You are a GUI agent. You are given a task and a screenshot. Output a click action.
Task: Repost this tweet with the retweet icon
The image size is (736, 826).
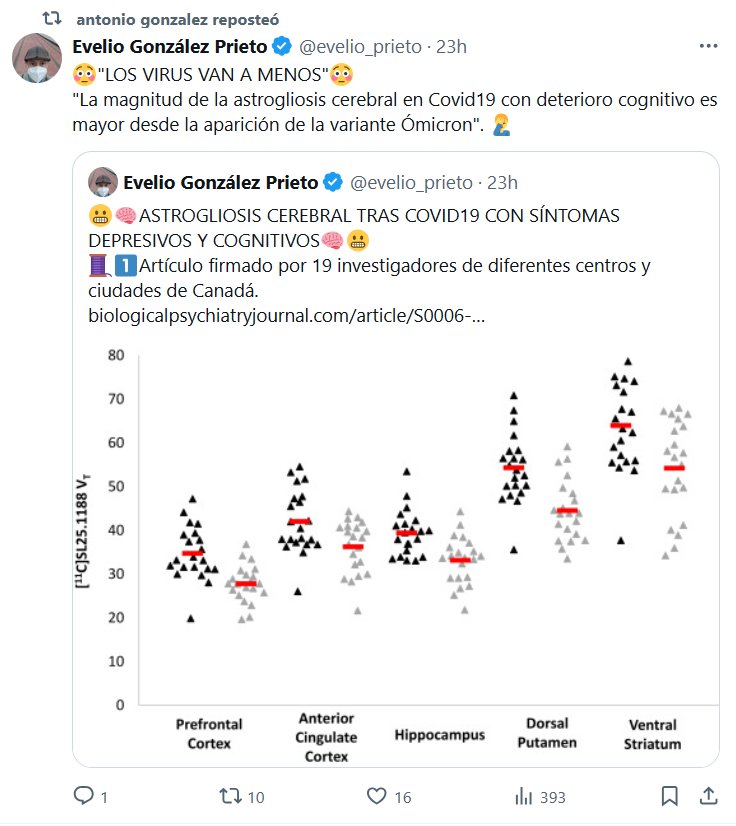tap(230, 796)
